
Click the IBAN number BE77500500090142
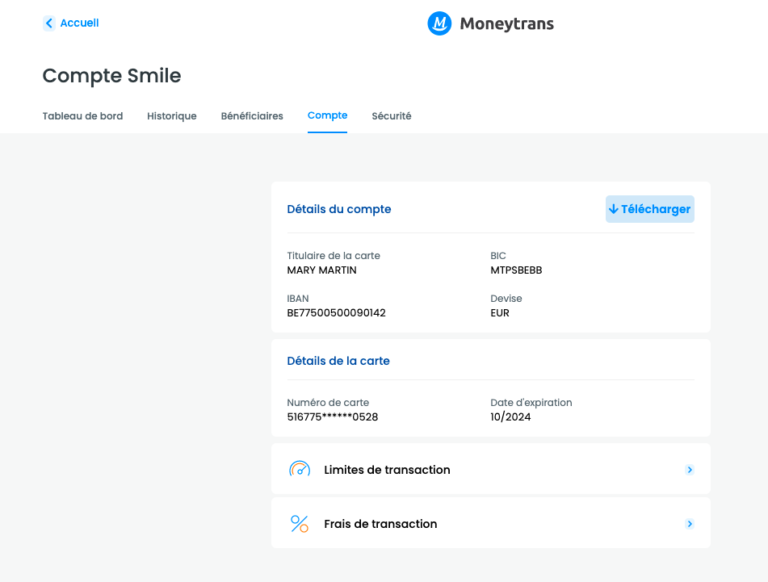tap(336, 313)
